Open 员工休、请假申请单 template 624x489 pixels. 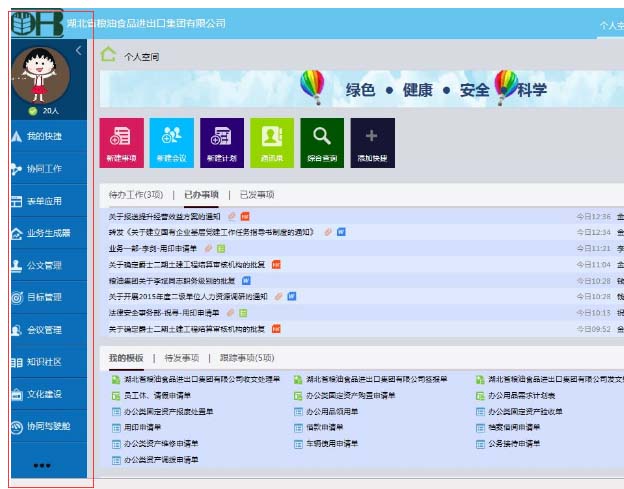tap(157, 395)
